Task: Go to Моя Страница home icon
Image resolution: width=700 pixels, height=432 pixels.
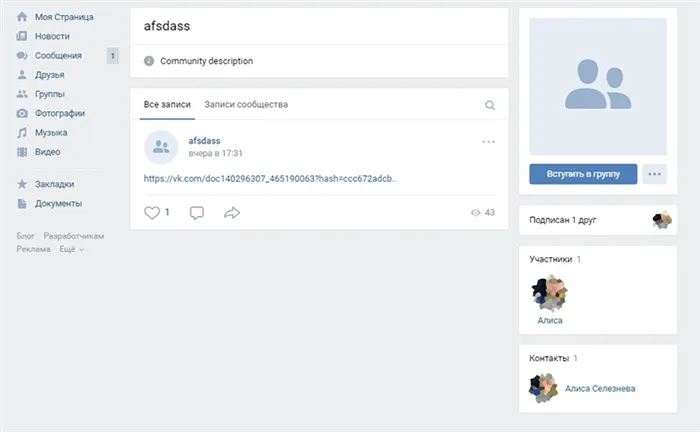Action: coord(22,17)
